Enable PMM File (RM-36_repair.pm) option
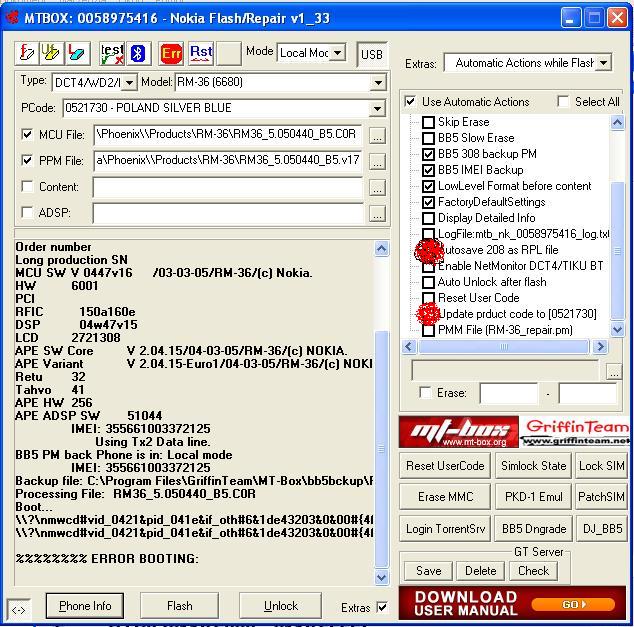Viewport: 634px width, 627px height. tap(428, 330)
